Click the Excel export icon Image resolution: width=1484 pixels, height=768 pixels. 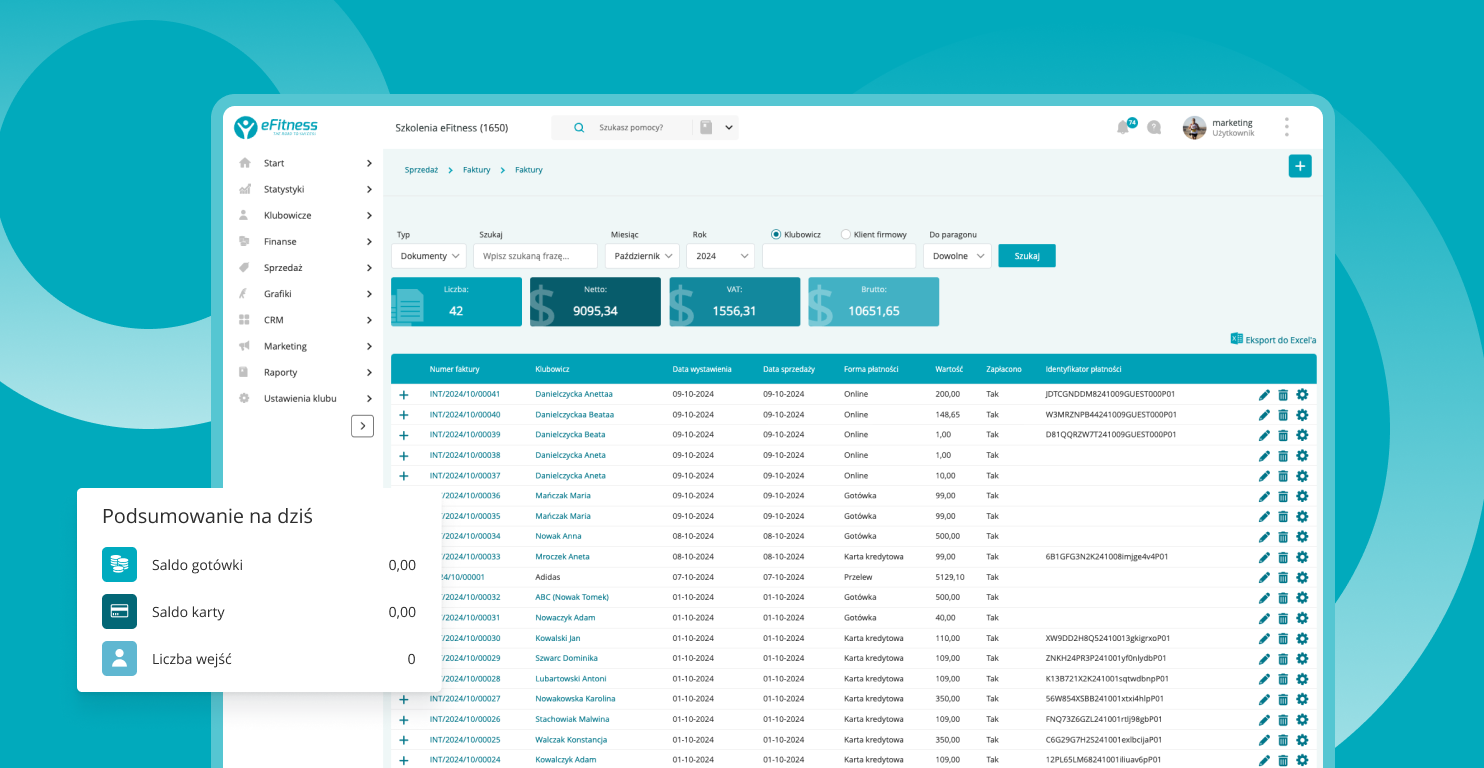[x=1236, y=339]
